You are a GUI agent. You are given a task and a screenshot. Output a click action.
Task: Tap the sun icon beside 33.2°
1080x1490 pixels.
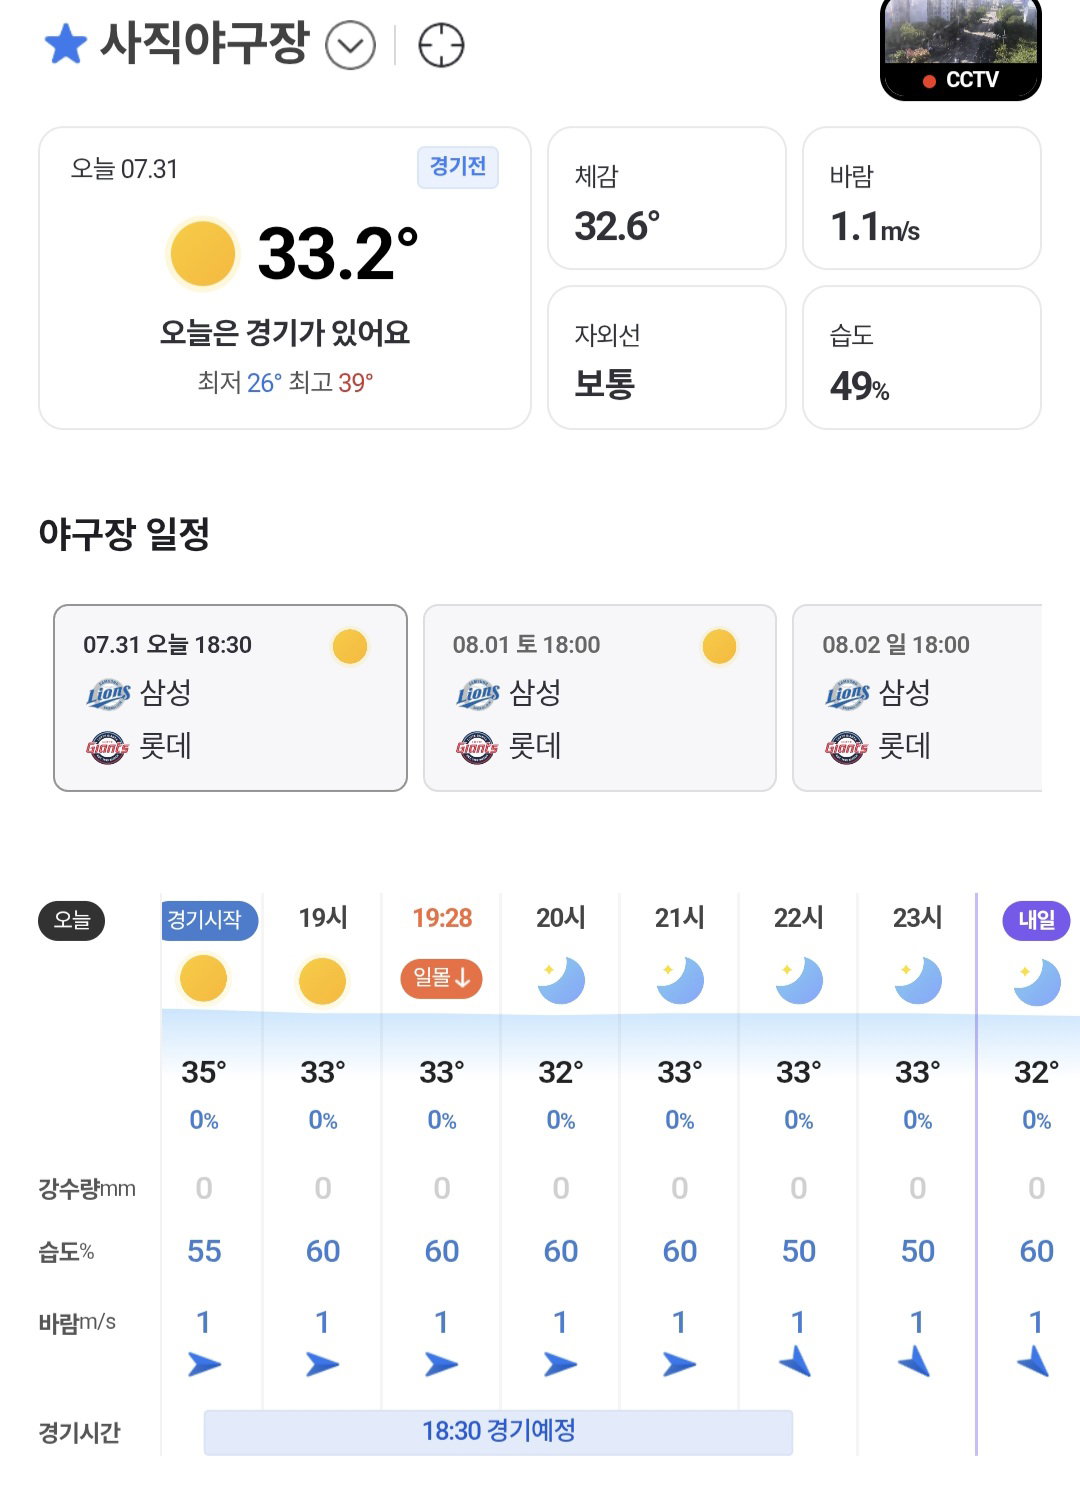pyautogui.click(x=203, y=254)
